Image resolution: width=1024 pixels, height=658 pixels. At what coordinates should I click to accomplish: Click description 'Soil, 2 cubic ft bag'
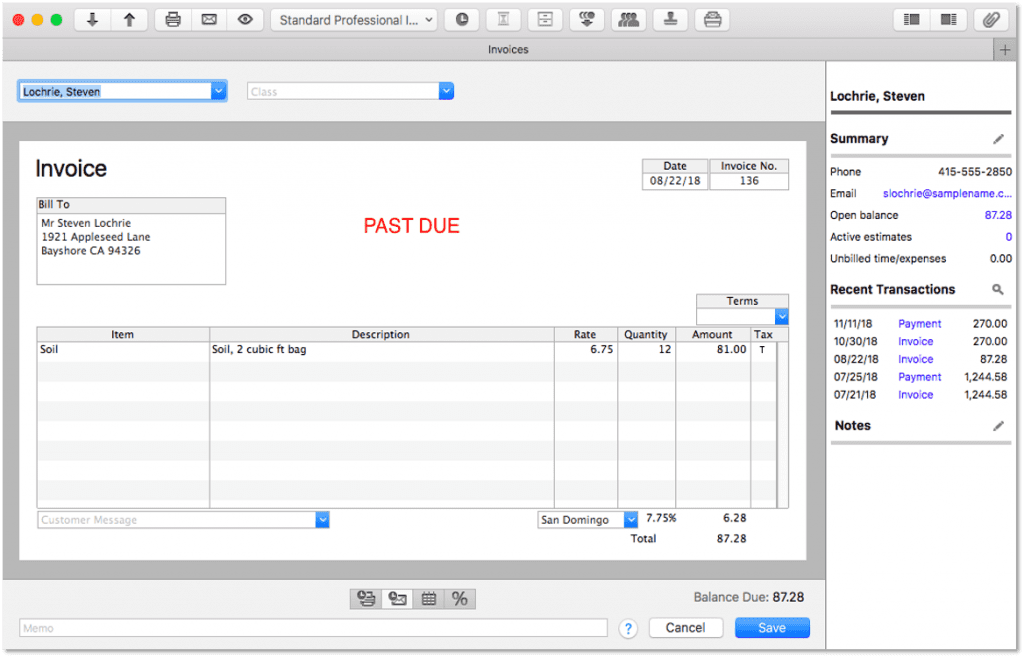coord(259,349)
